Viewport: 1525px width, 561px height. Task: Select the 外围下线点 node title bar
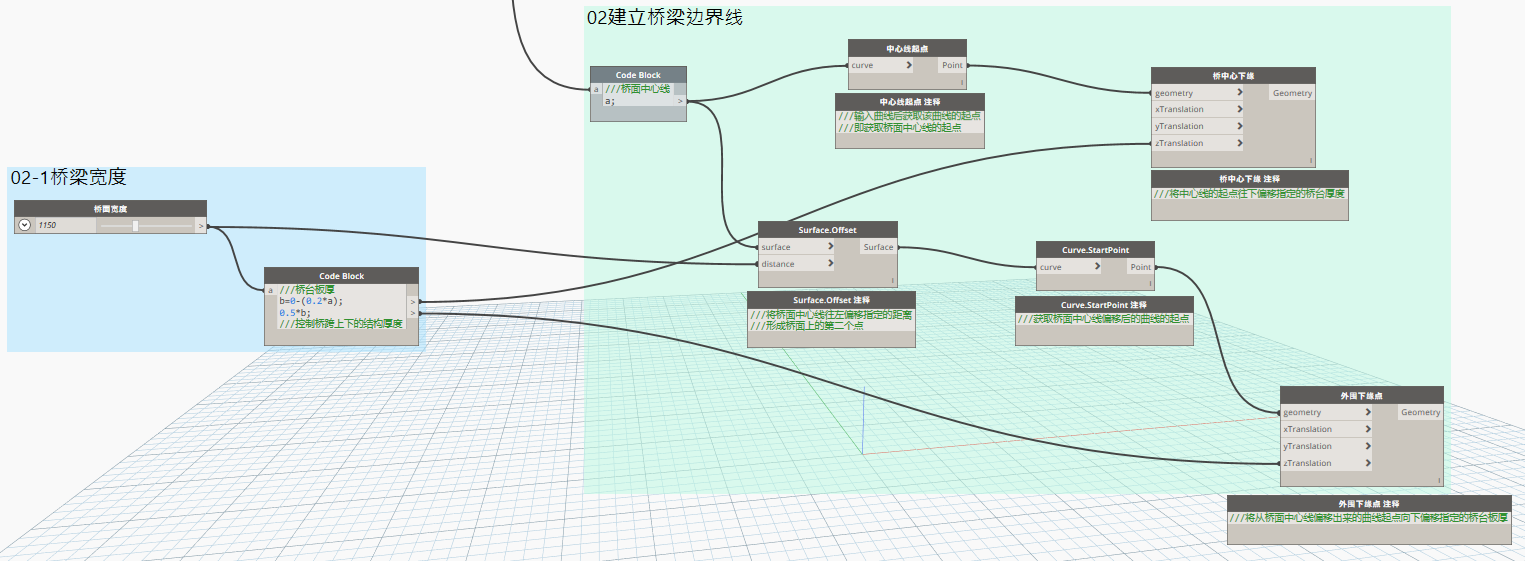[1361, 395]
